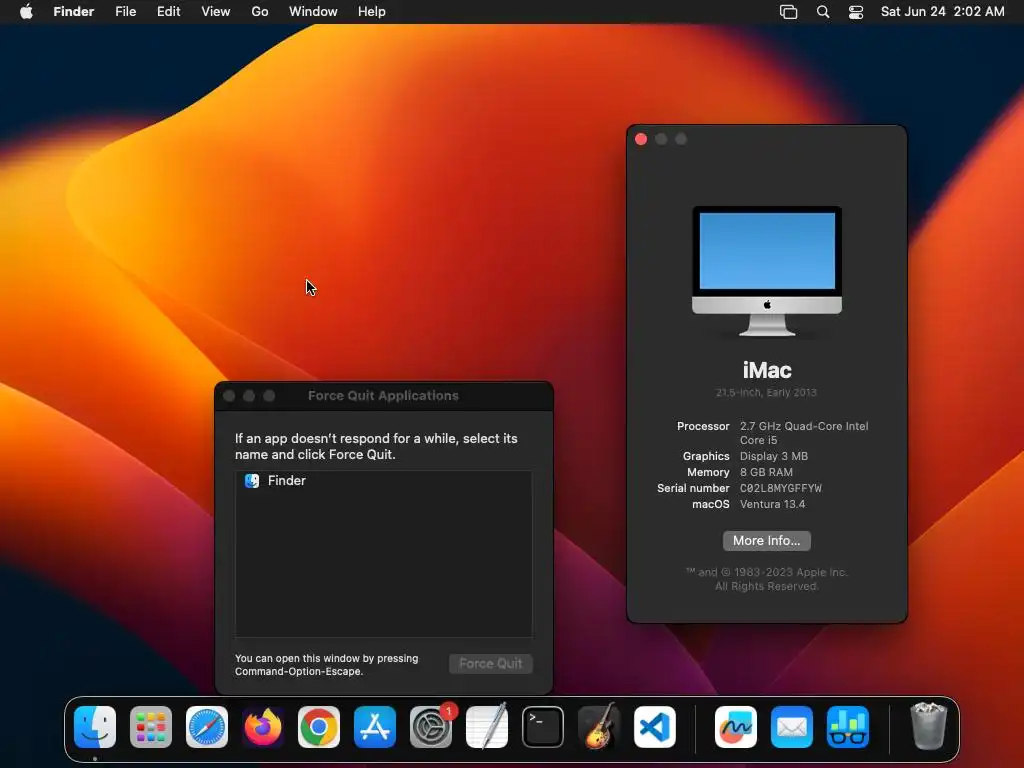The width and height of the screenshot is (1024, 768).
Task: Click the Ventura 13.4 macOS version
Action: coord(772,504)
